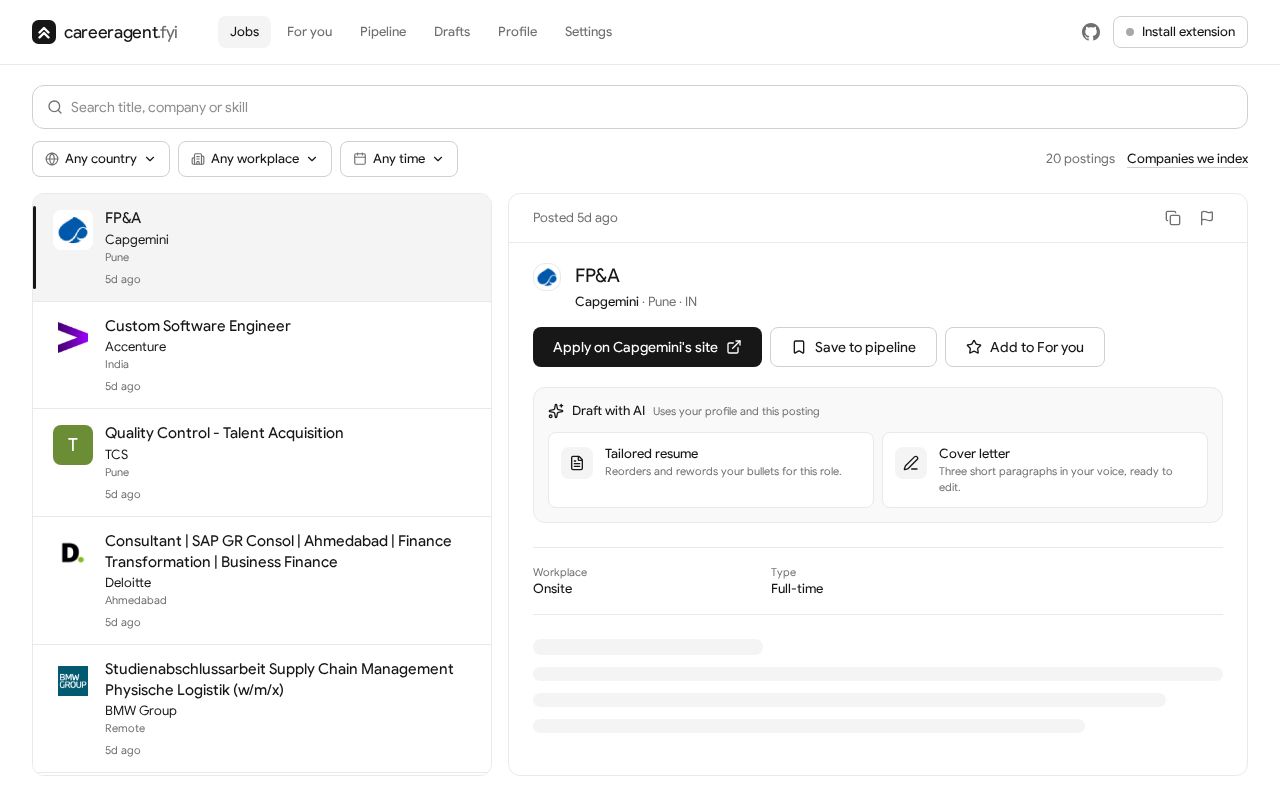Click the TCS avatar icon
Image resolution: width=1280 pixels, height=800 pixels.
(x=73, y=445)
